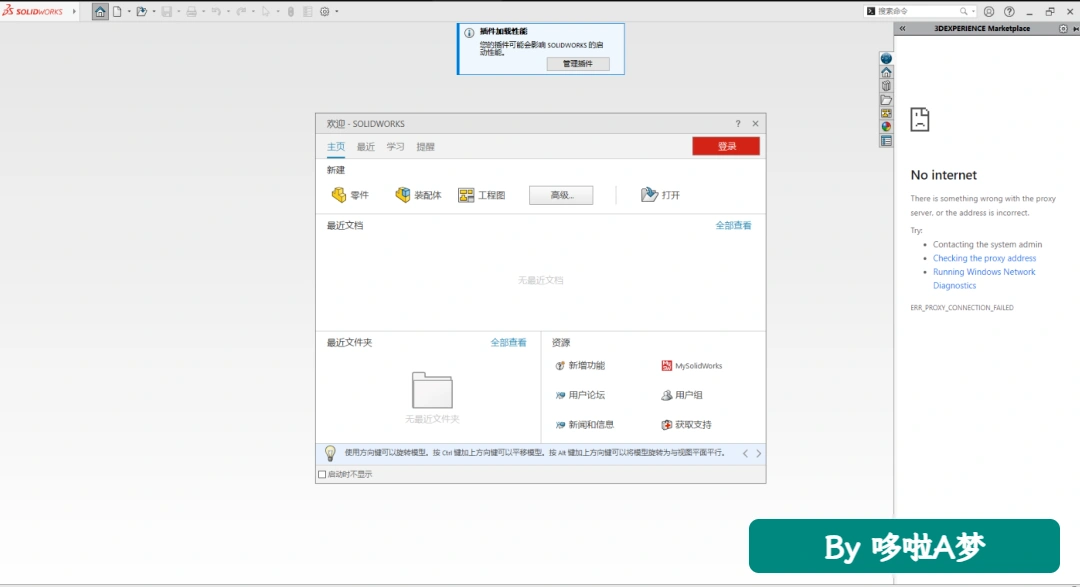Viewport: 1080px width, 587px height.
Task: Expand the Open file dropdown arrow
Action: (154, 12)
